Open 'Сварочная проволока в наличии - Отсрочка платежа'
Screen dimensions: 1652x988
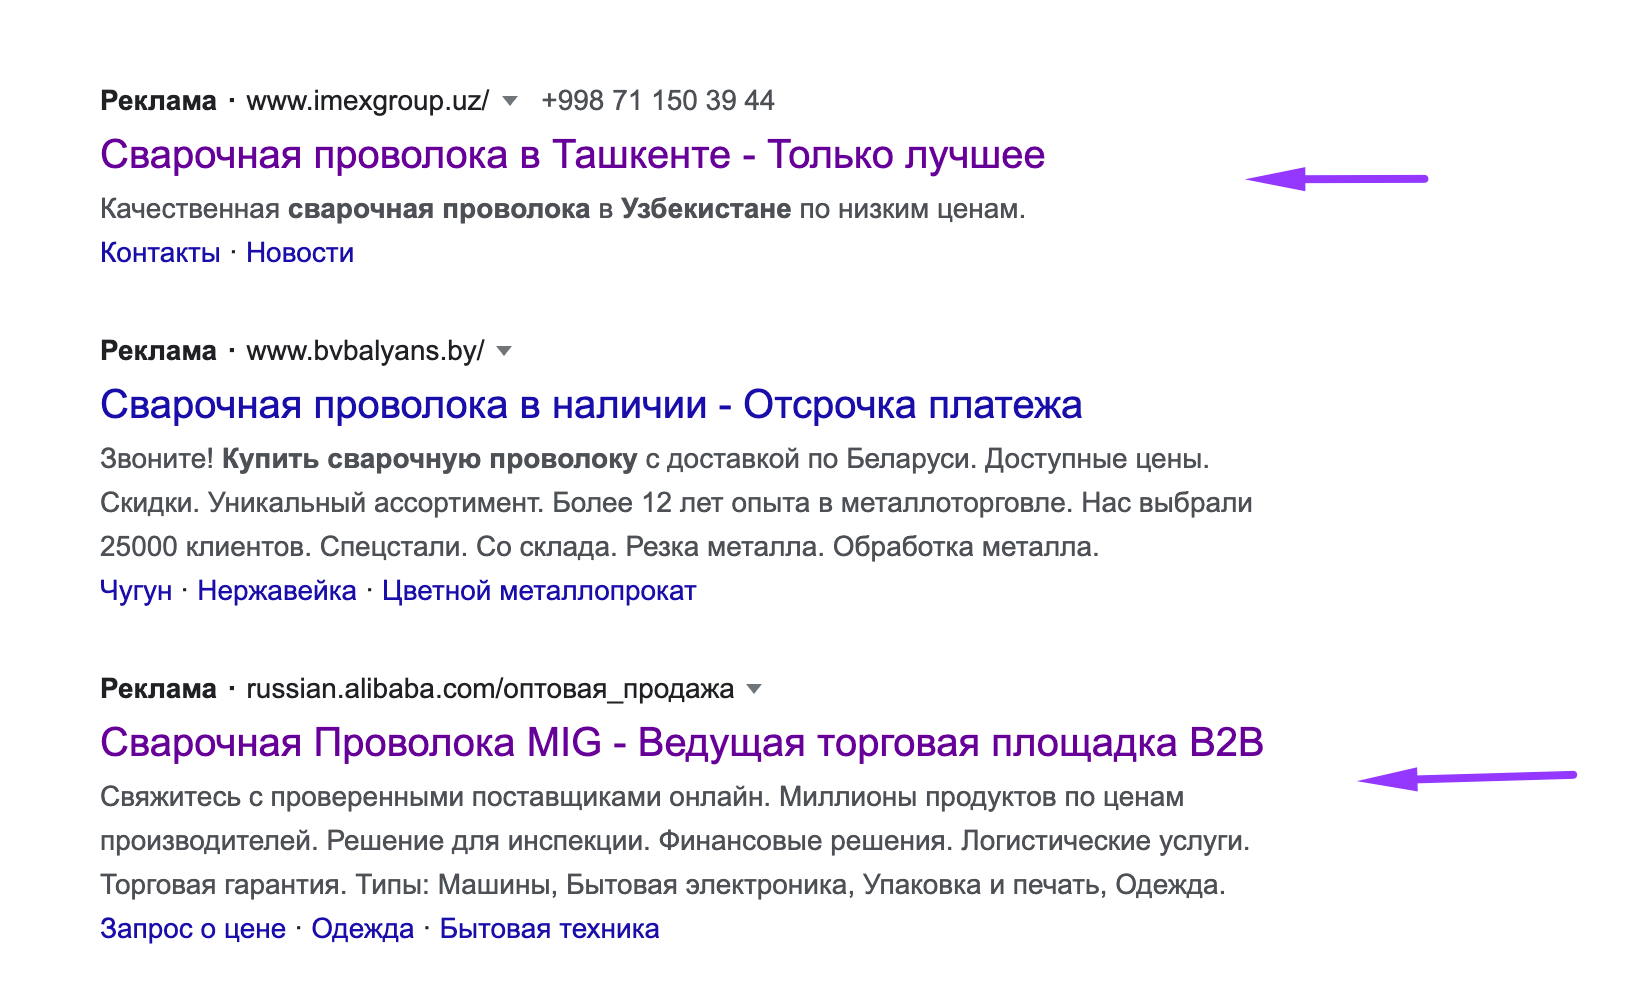590,405
